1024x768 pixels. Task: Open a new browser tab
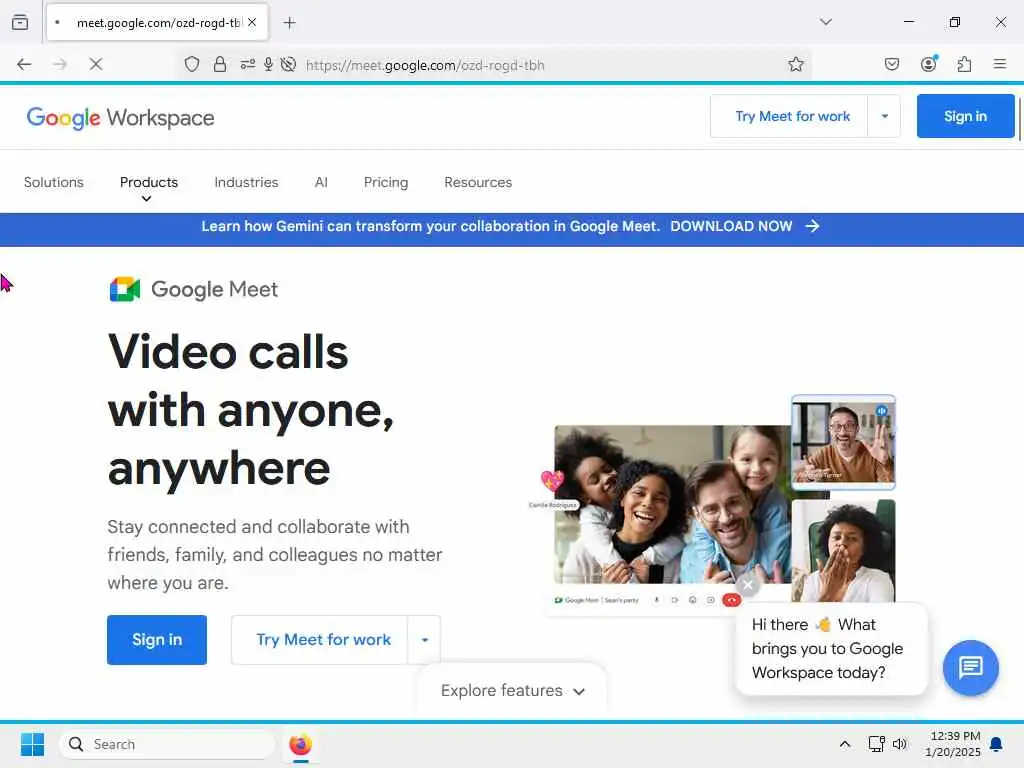(x=289, y=23)
